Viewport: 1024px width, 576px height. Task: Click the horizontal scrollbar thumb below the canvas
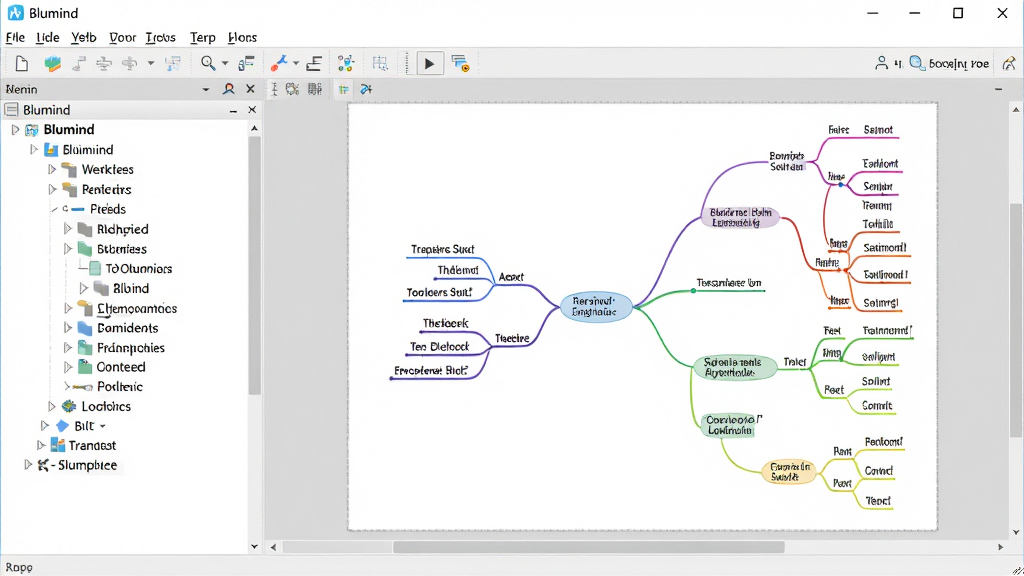(x=588, y=547)
